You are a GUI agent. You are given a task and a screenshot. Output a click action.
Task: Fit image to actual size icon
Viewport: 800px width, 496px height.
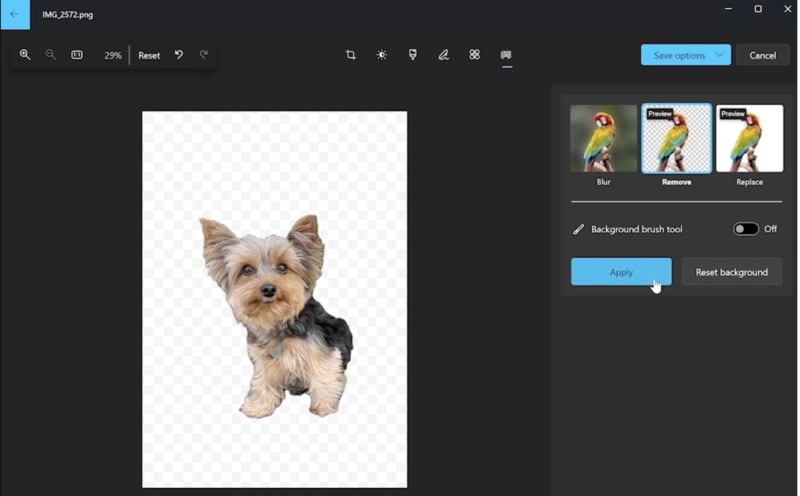[x=77, y=55]
